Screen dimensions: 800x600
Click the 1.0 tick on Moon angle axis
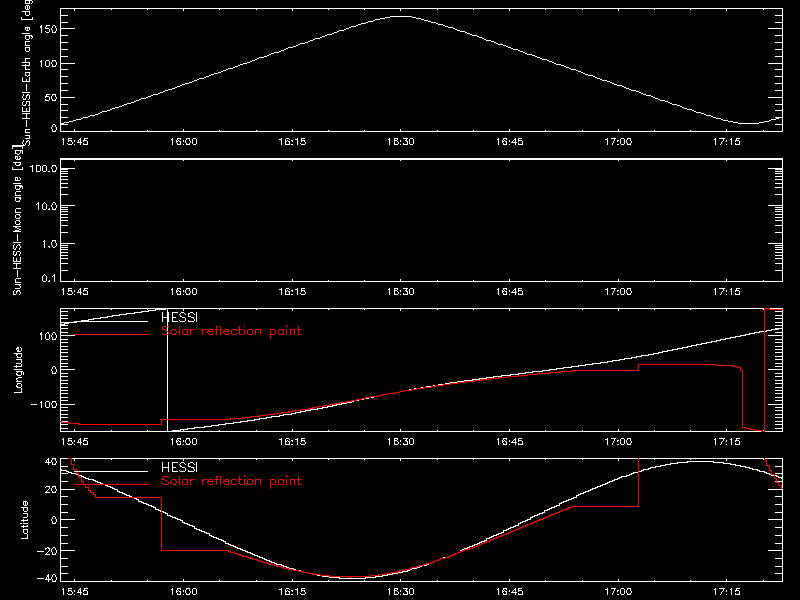point(48,244)
